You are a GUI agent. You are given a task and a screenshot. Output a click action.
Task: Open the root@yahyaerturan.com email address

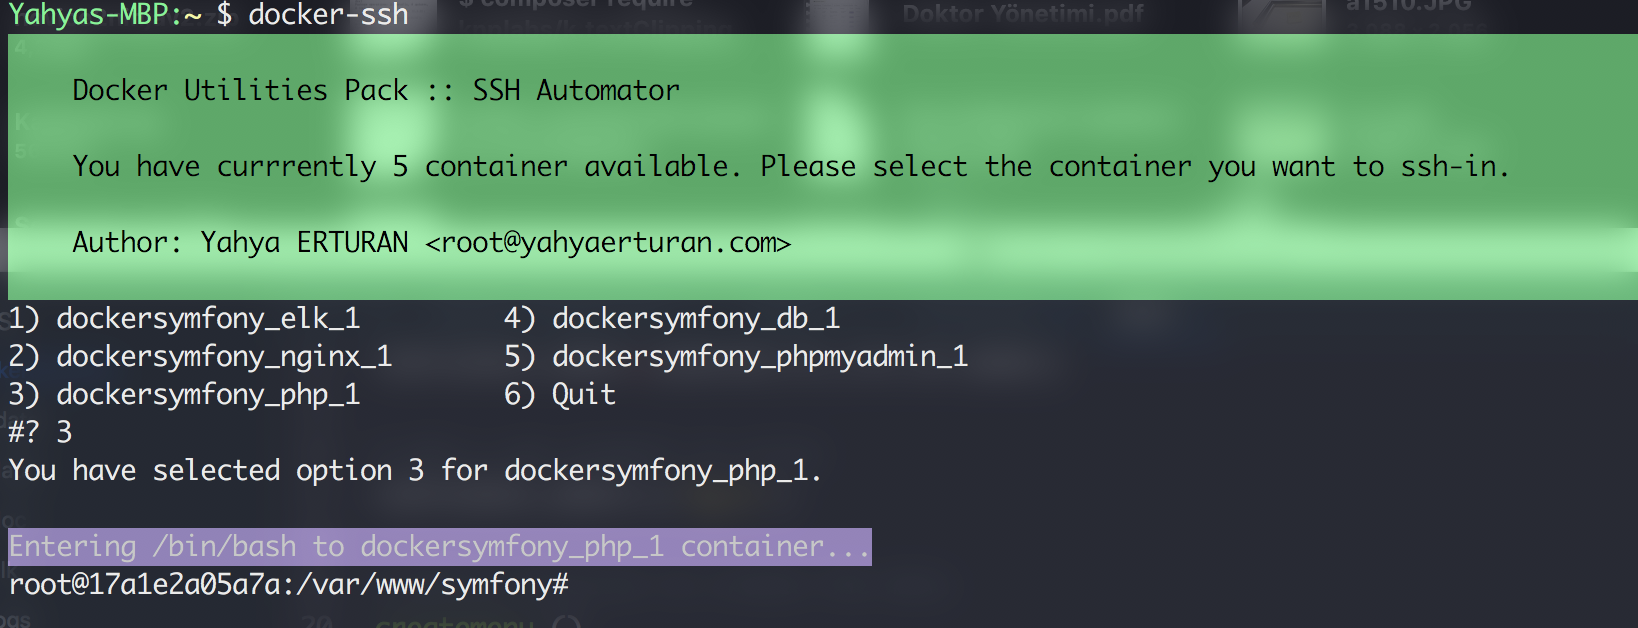608,243
